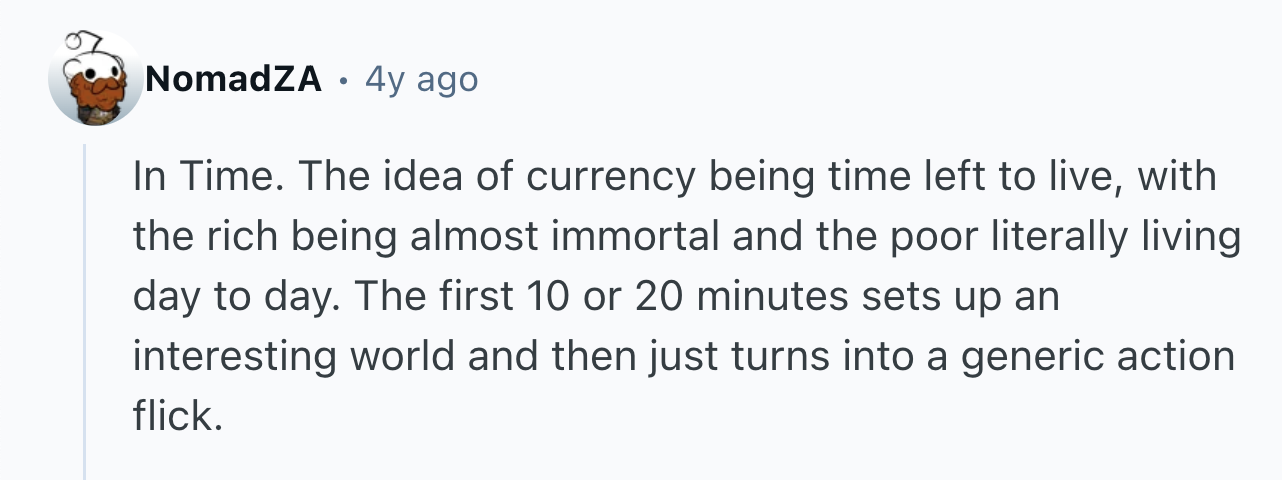
Task: Click the dot separator after the username
Action: point(343,79)
